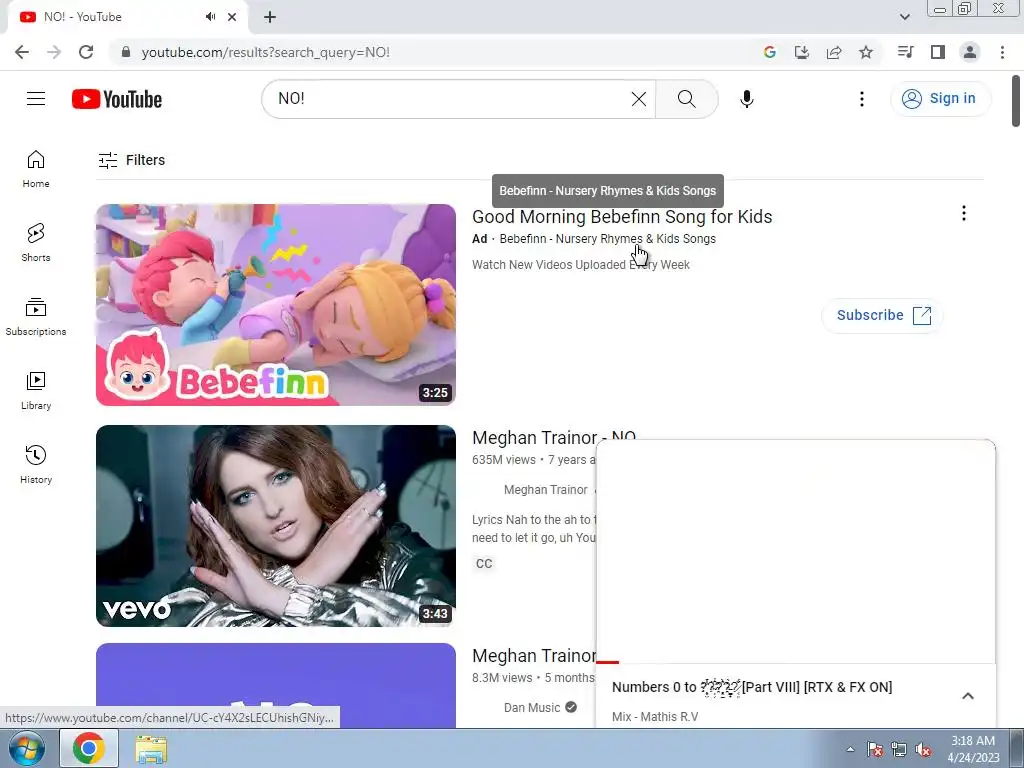1024x768 pixels.
Task: Open the Filters options
Action: point(131,160)
